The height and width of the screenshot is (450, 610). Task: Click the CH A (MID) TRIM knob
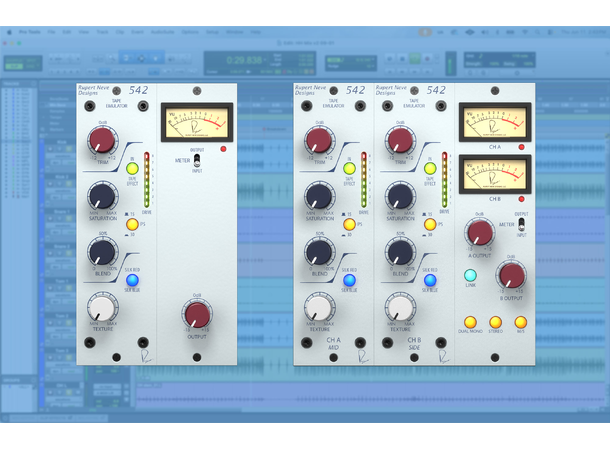[x=319, y=141]
